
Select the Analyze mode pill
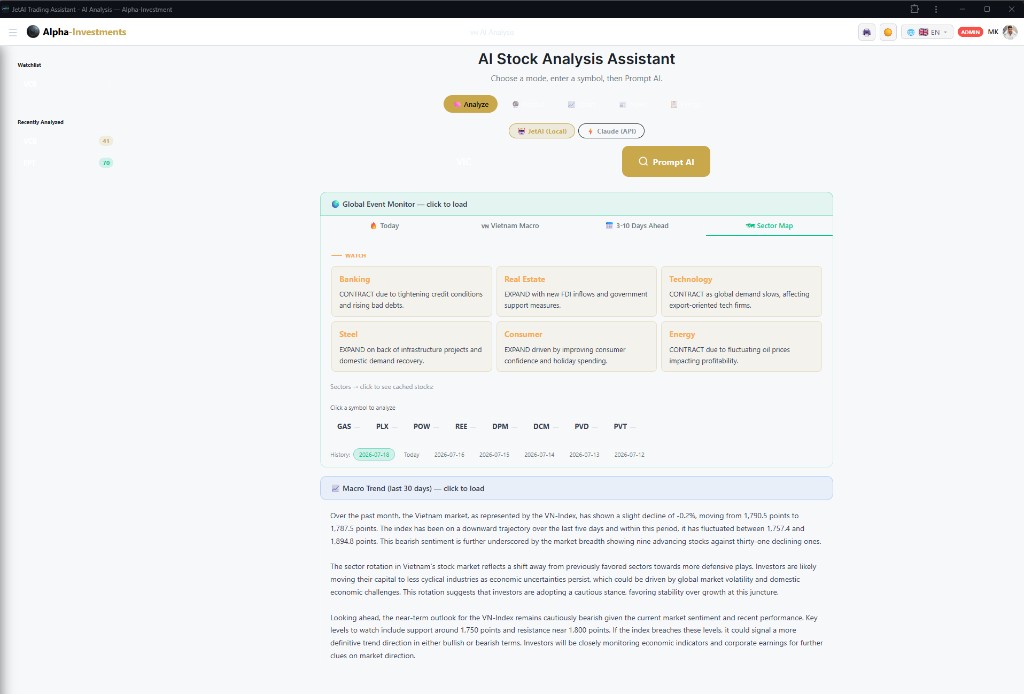coord(470,104)
